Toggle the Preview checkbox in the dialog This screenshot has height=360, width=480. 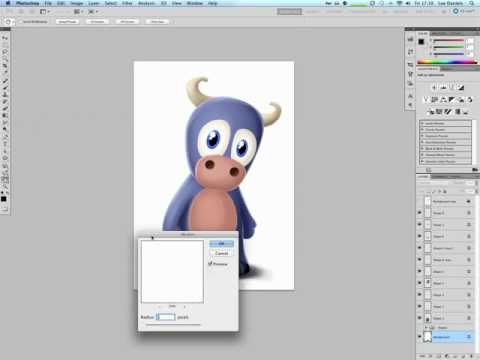click(x=210, y=264)
